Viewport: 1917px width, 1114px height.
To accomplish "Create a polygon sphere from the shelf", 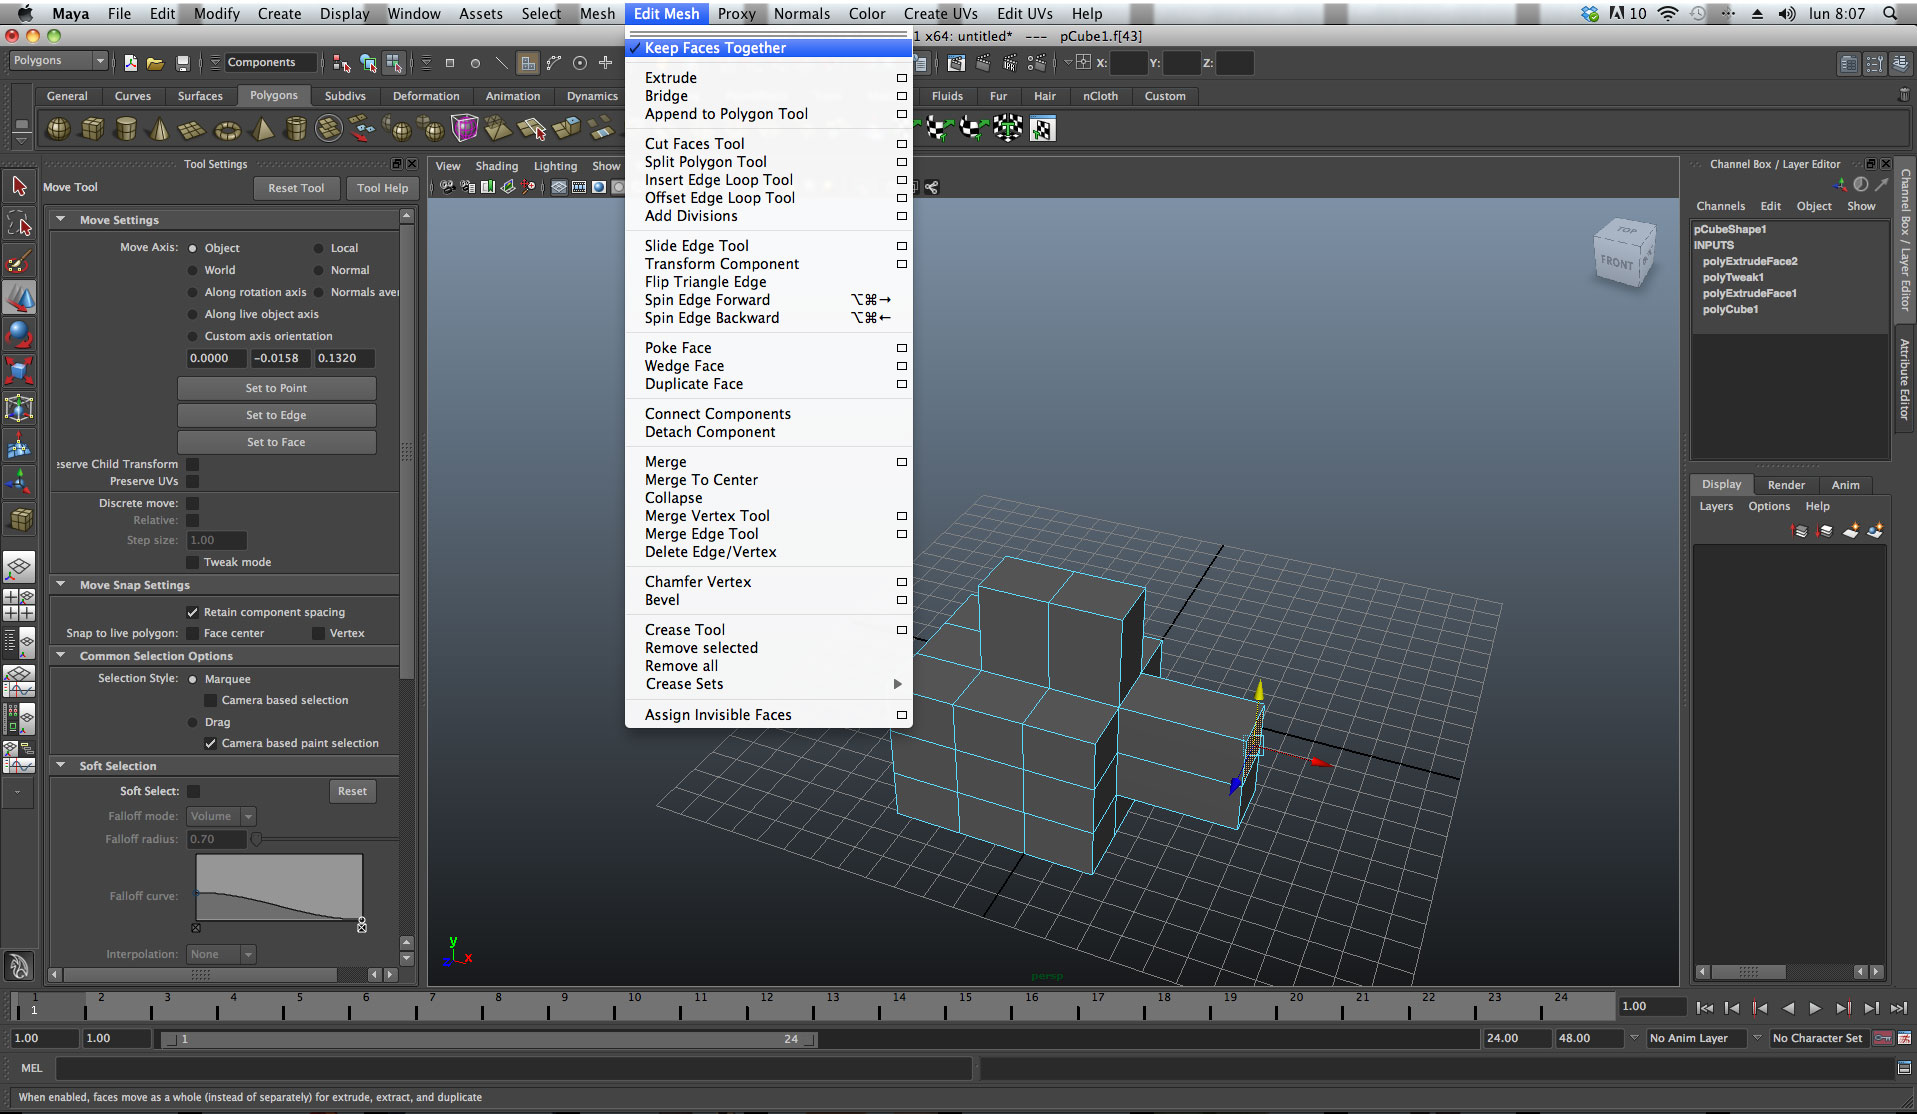I will 59,129.
